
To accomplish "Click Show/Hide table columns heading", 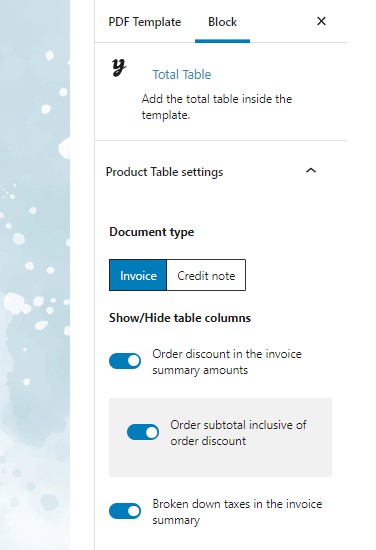I will [180, 318].
